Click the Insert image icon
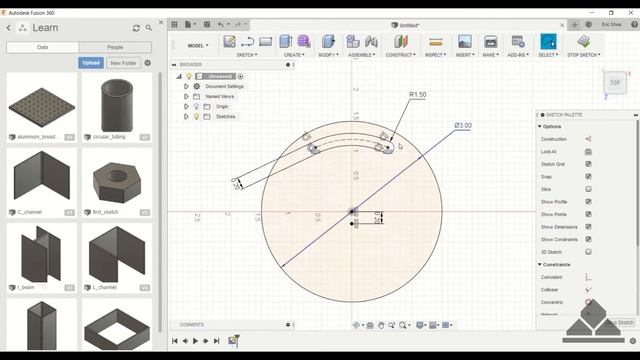 464,42
